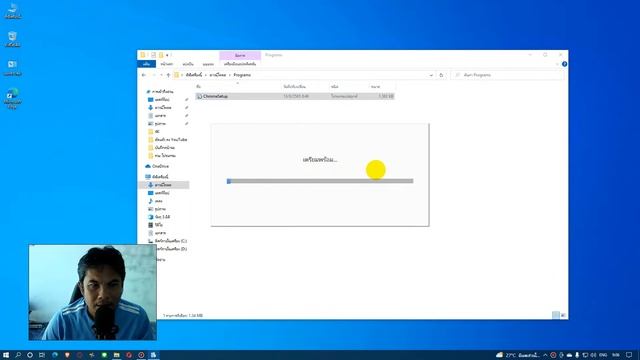Switch to File Explorer taskbar button
The image size is (640, 360).
click(116, 355)
